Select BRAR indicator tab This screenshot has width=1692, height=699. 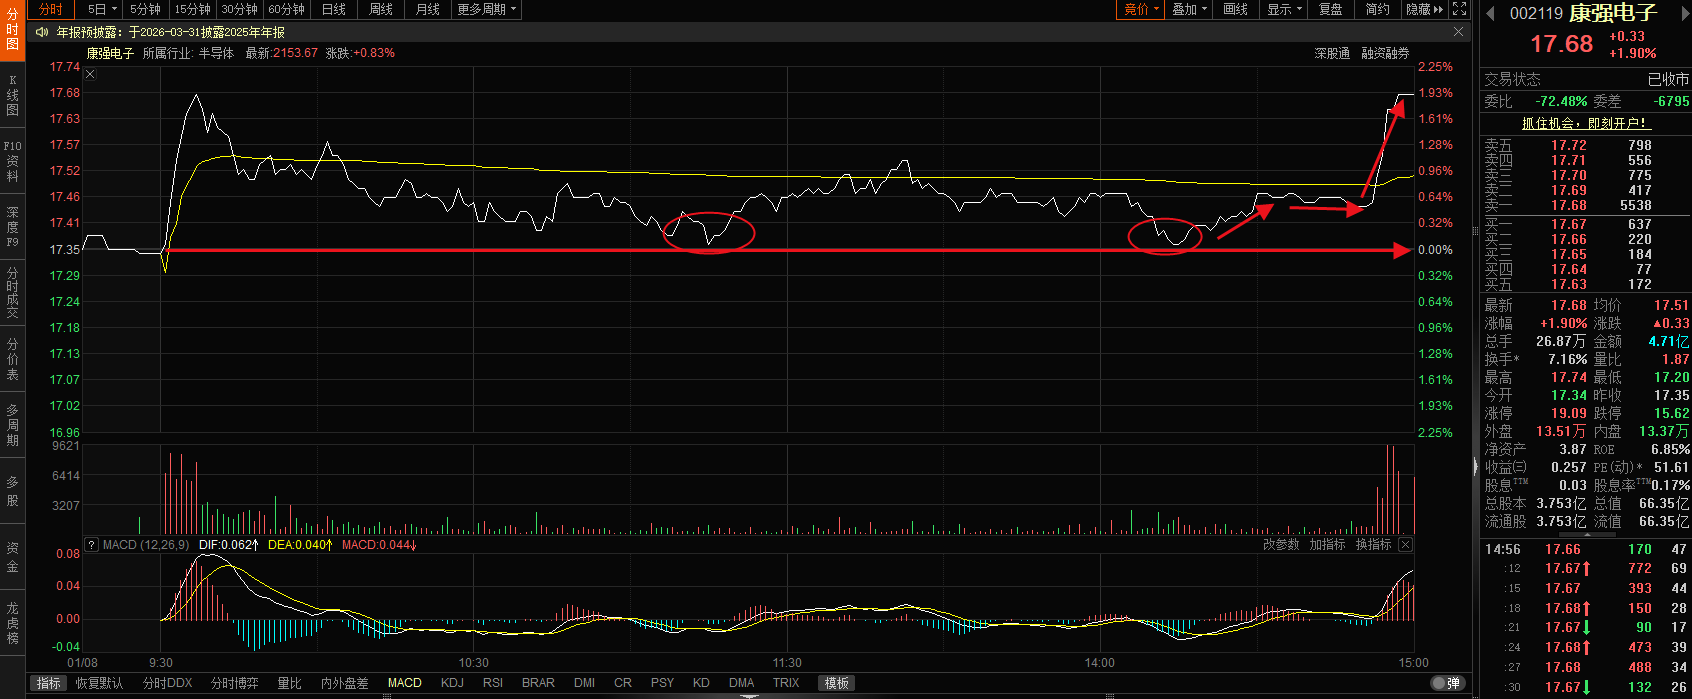click(538, 683)
